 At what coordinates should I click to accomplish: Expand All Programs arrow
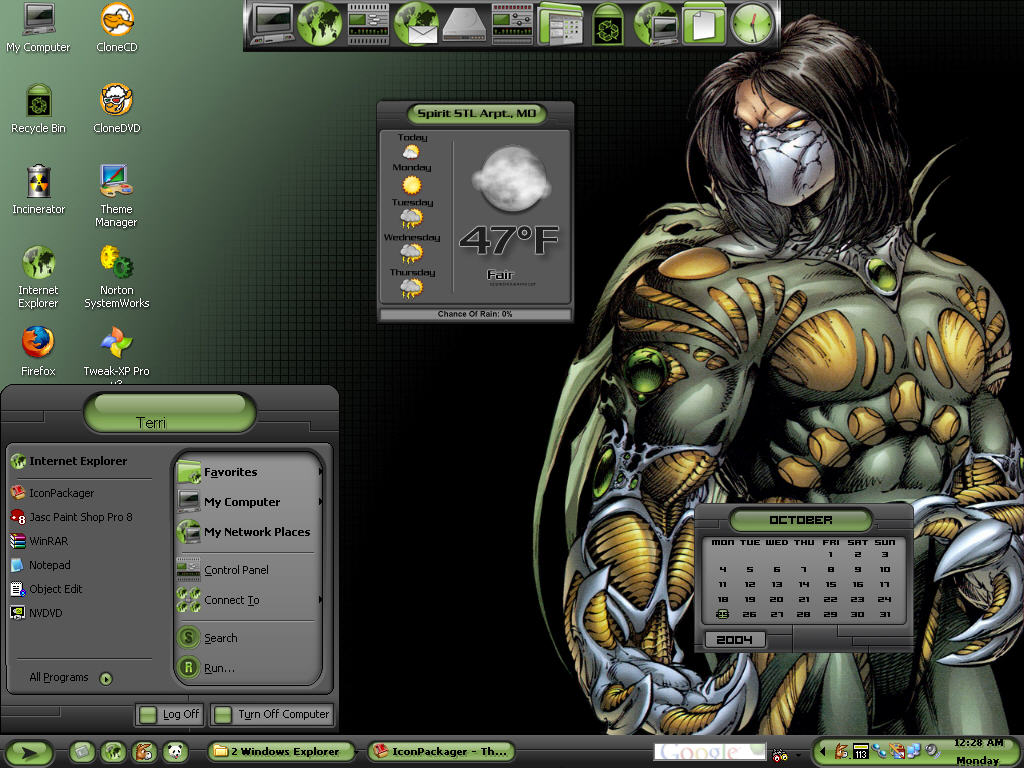click(106, 679)
